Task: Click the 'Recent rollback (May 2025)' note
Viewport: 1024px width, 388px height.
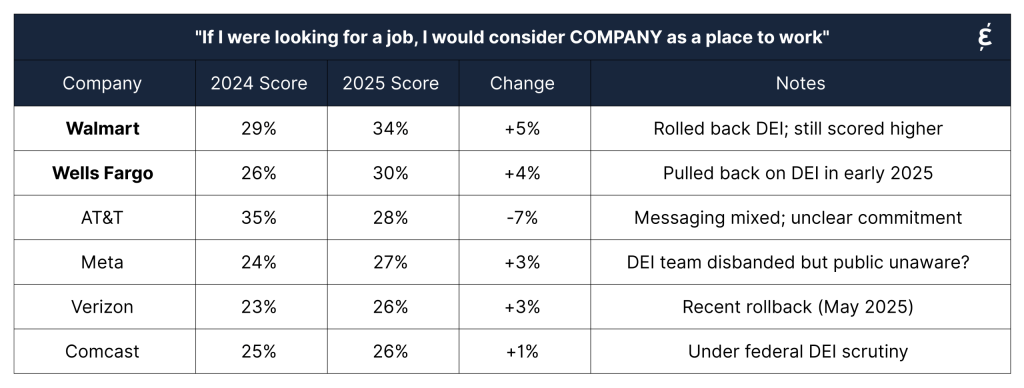Action: pos(798,307)
